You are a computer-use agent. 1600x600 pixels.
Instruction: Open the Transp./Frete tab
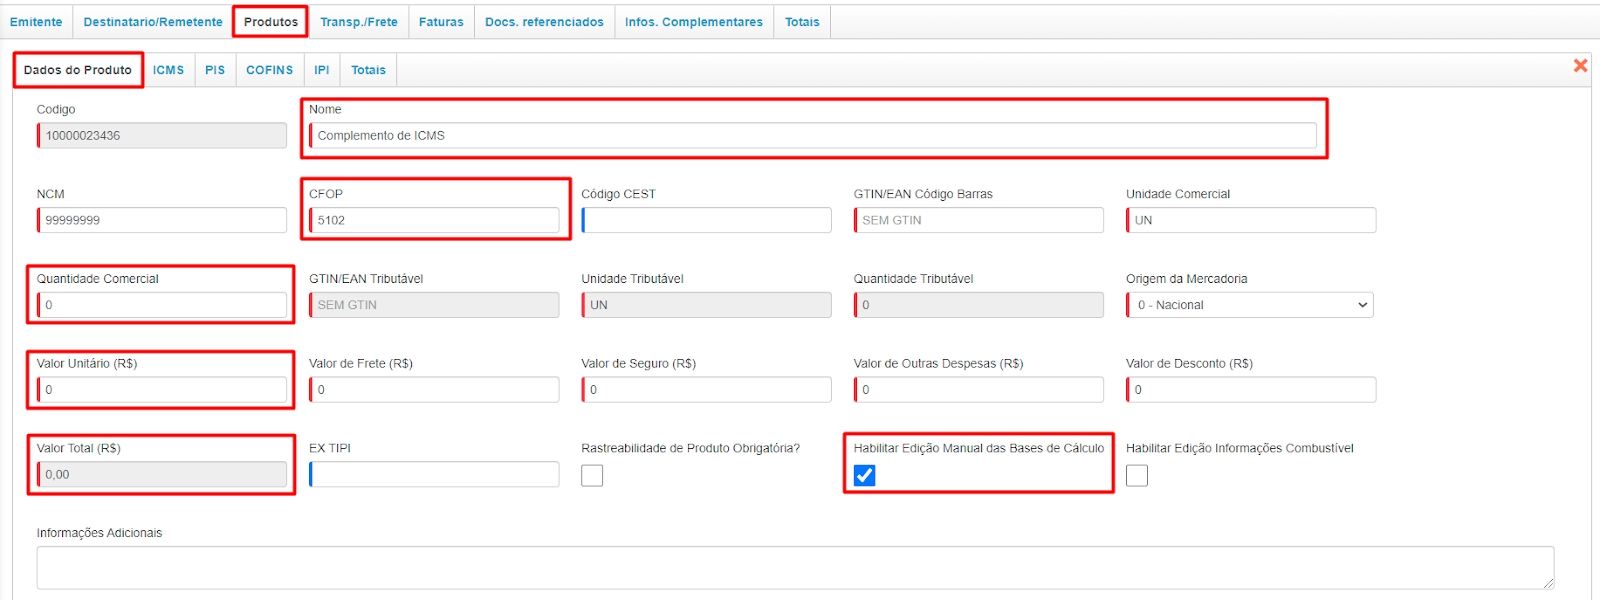click(x=358, y=22)
